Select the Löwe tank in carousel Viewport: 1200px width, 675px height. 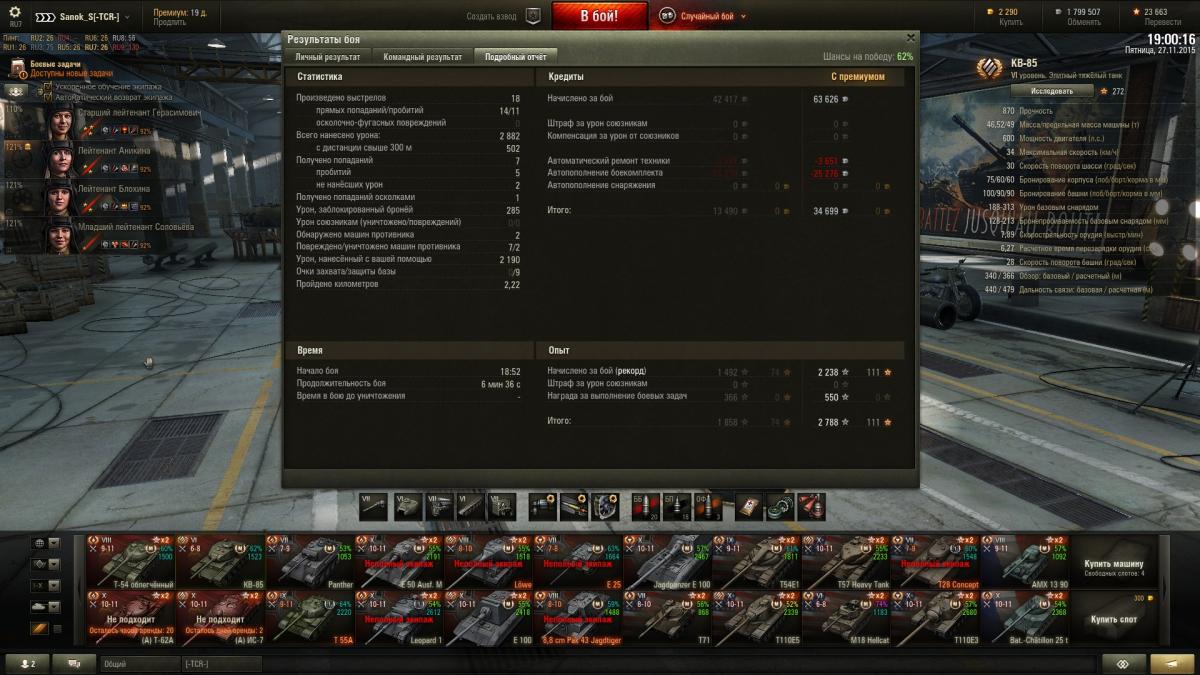(489, 562)
